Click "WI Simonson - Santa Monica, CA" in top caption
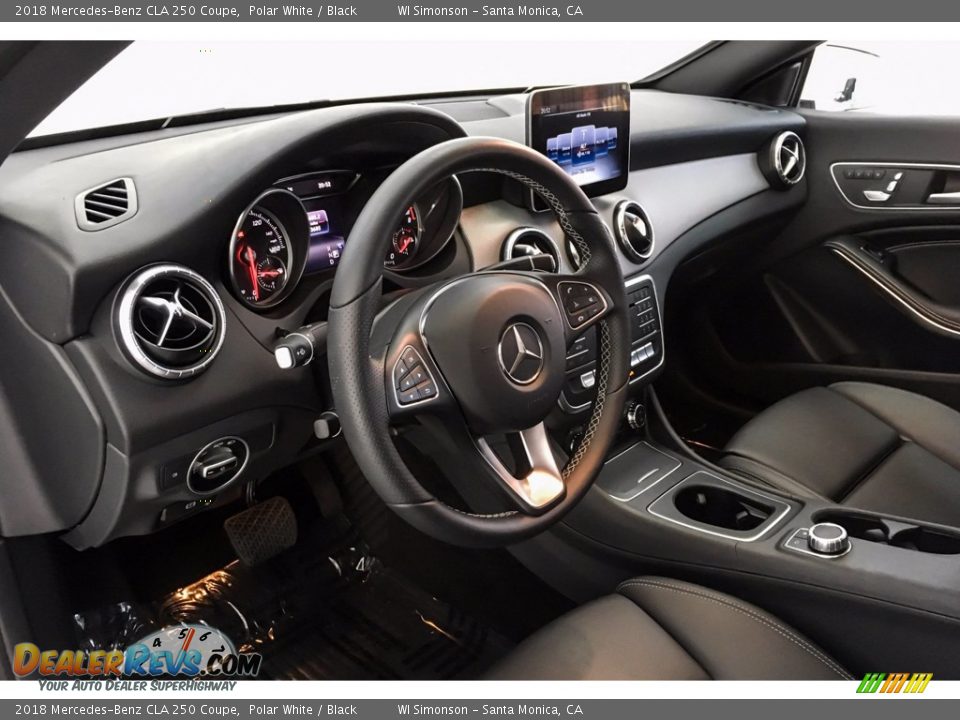This screenshot has width=960, height=720. click(490, 10)
